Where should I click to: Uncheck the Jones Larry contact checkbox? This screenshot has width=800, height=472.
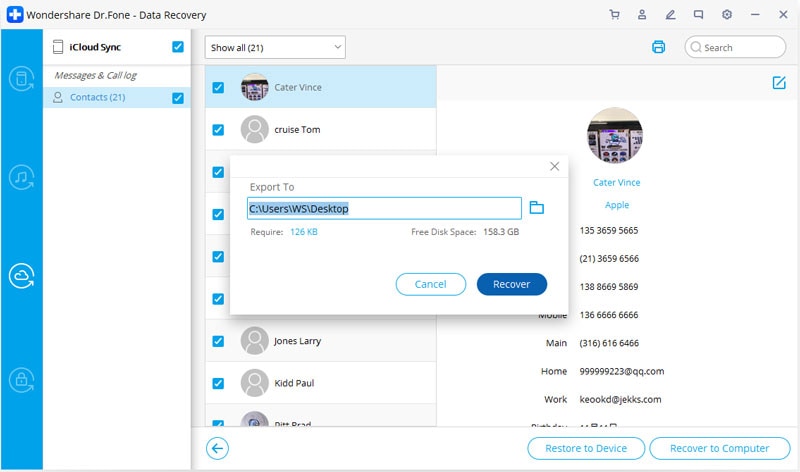click(218, 341)
